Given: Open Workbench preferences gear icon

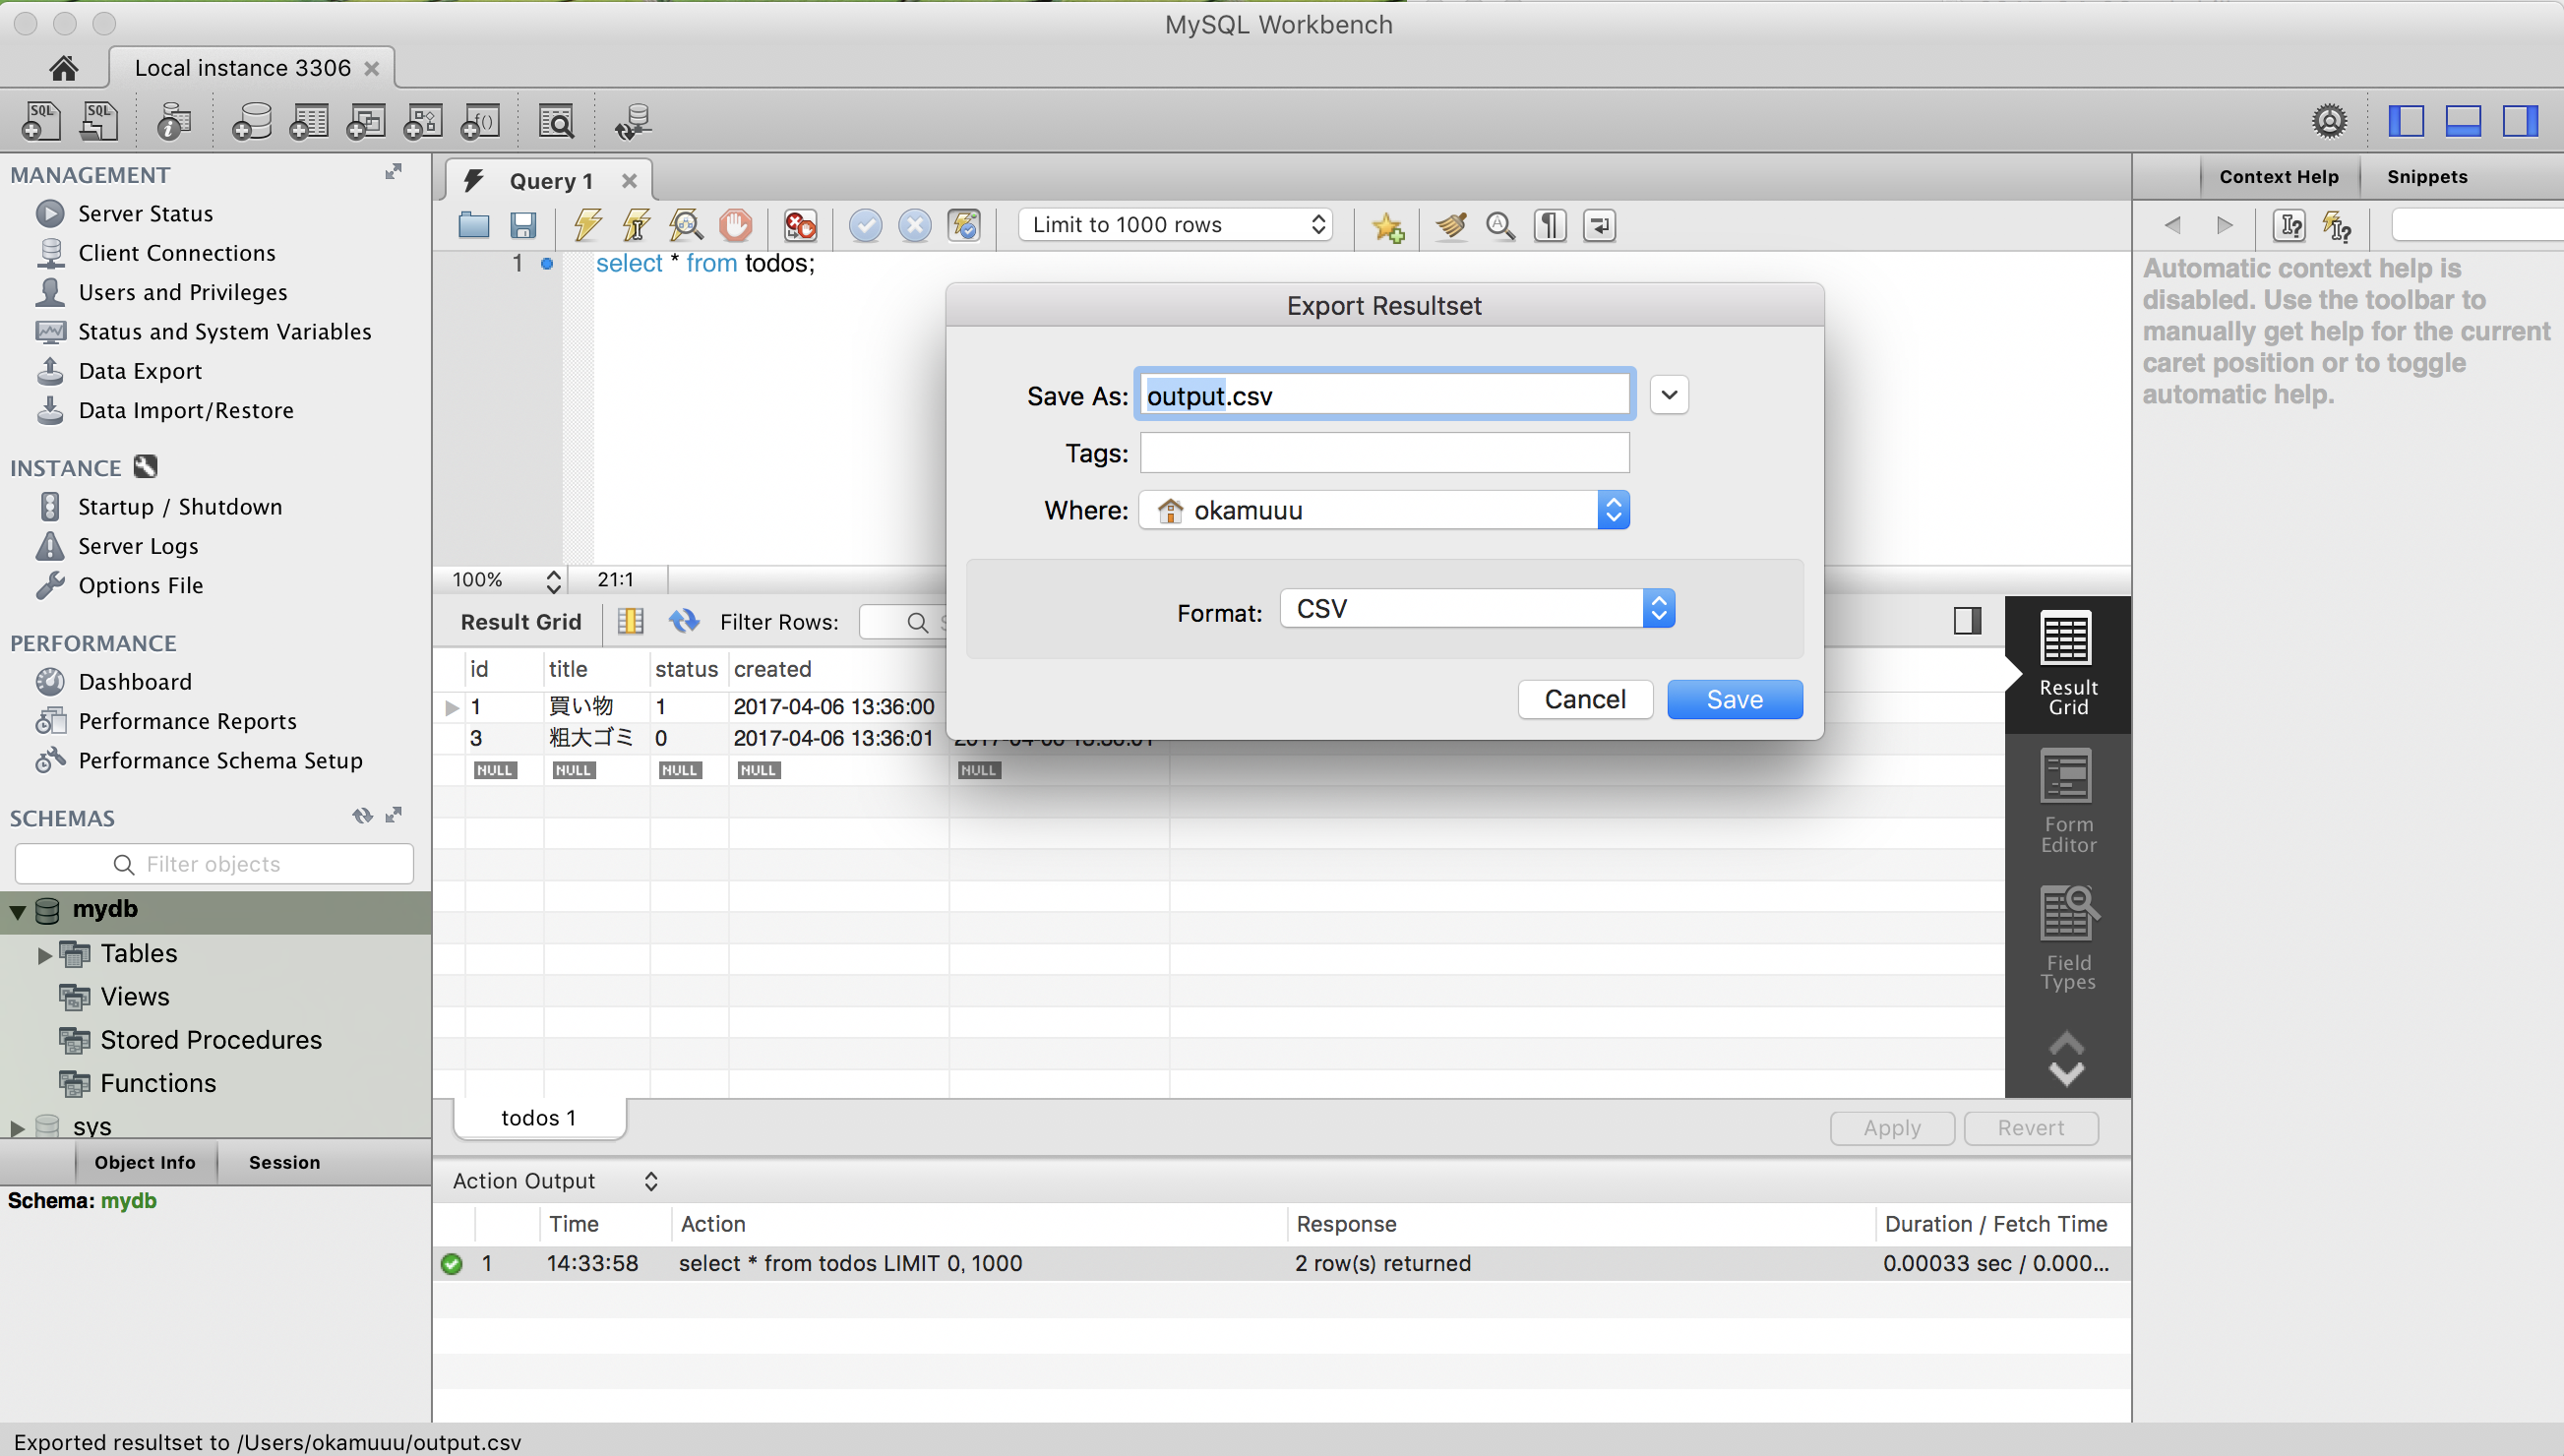Looking at the screenshot, I should pyautogui.click(x=2329, y=121).
